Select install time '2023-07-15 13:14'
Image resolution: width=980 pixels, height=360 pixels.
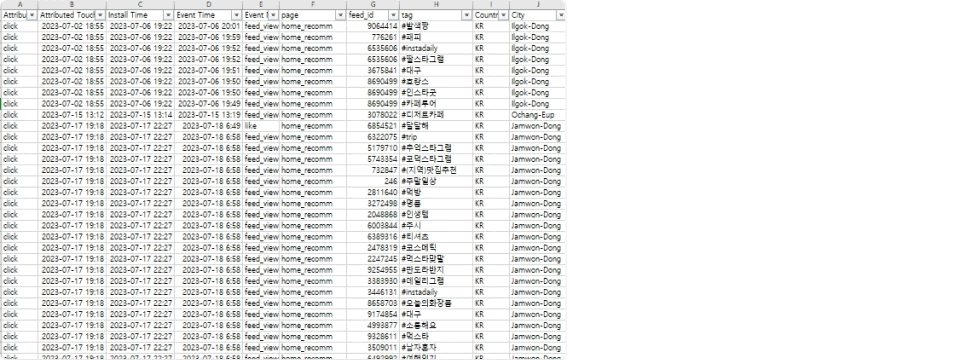[x=140, y=114]
